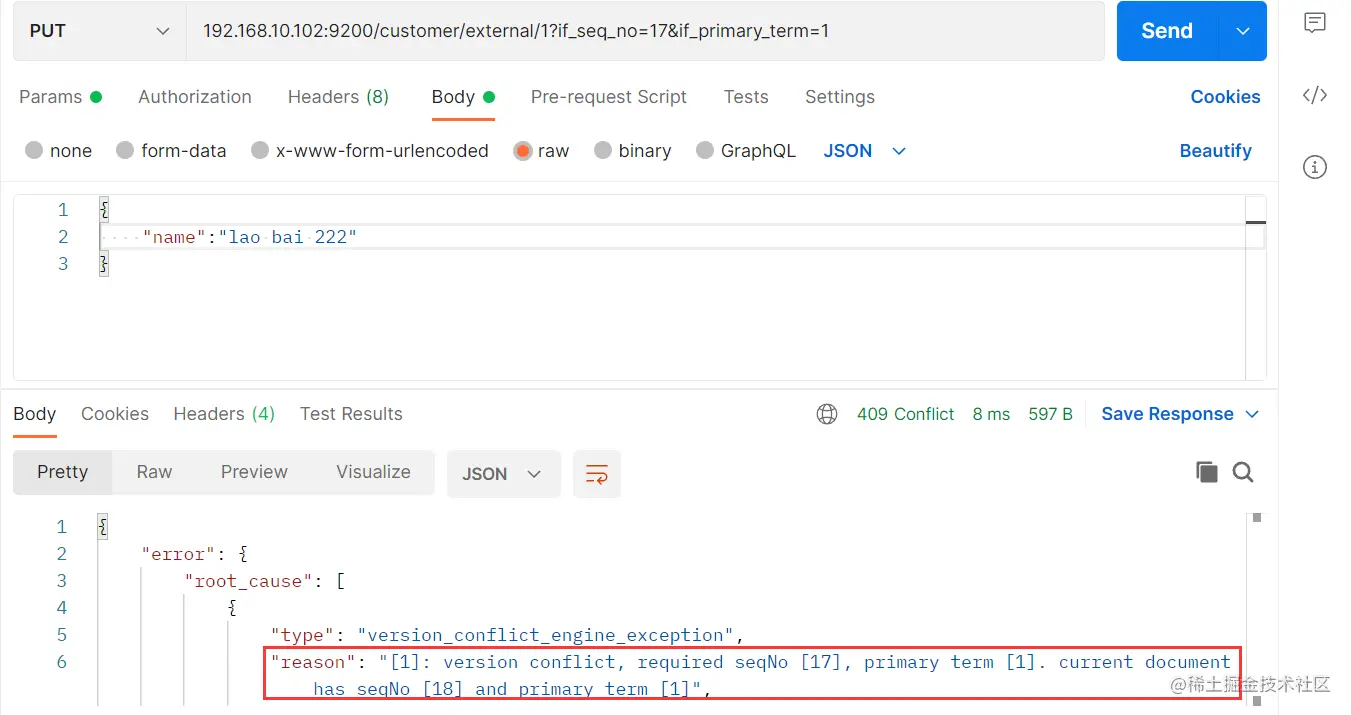Open the Tests tab

[x=746, y=97]
